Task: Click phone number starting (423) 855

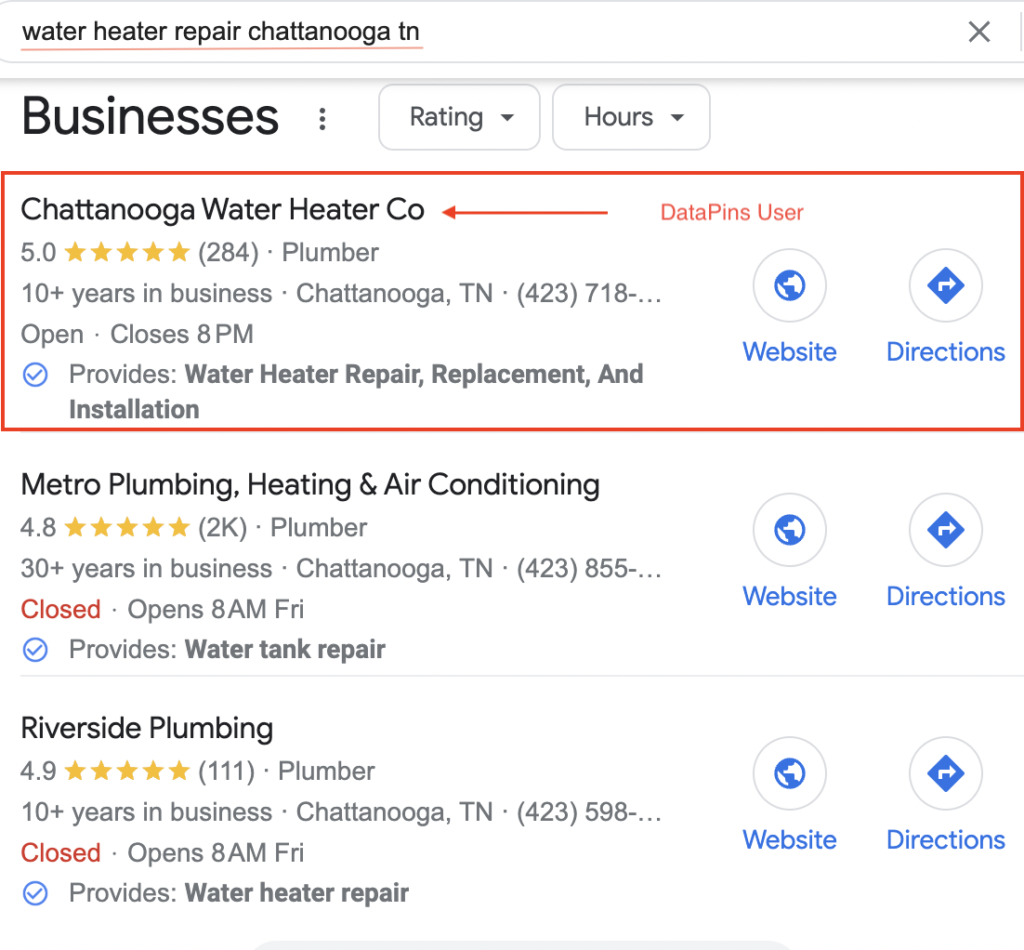Action: tap(589, 568)
